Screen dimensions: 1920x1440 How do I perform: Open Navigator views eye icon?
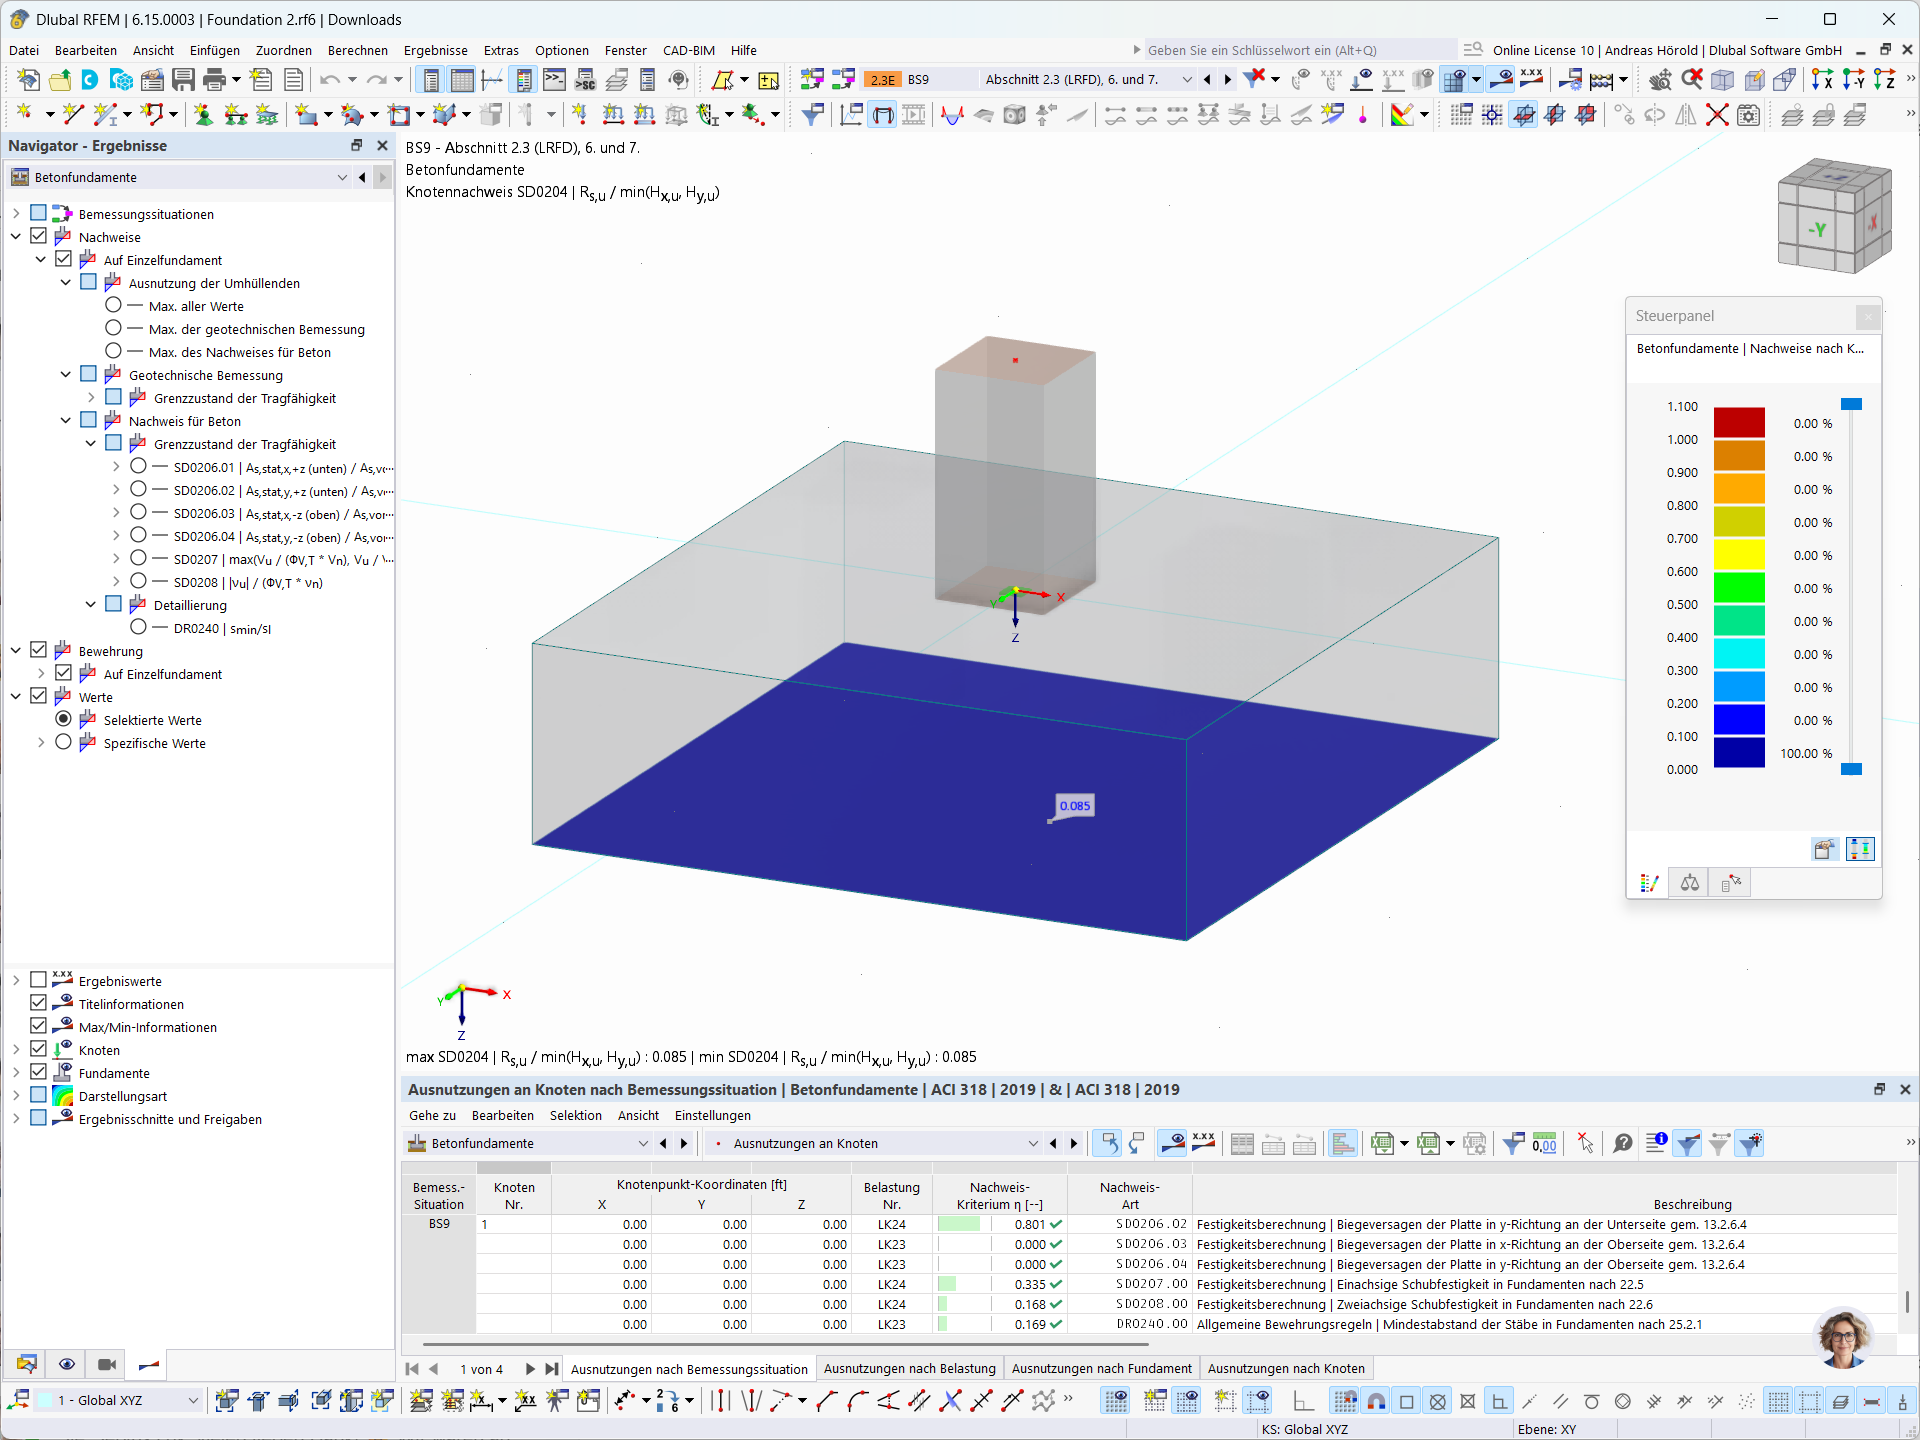click(x=67, y=1364)
